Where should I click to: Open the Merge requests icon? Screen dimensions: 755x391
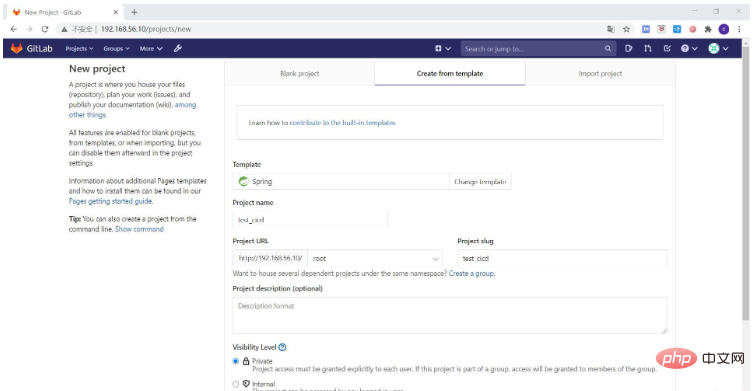pos(648,49)
